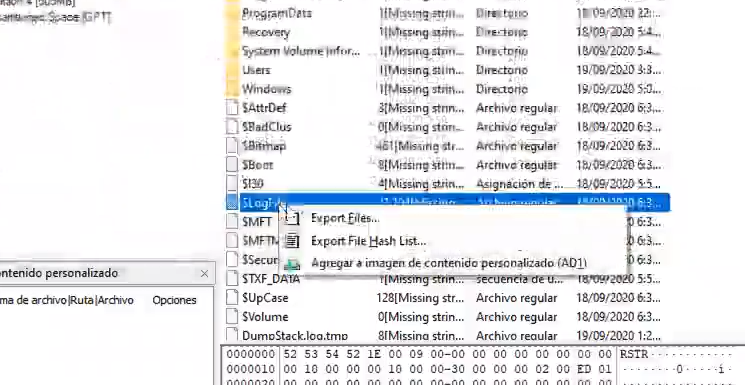Select the $Bitmap file name
This screenshot has height=385, width=745.
(x=264, y=146)
